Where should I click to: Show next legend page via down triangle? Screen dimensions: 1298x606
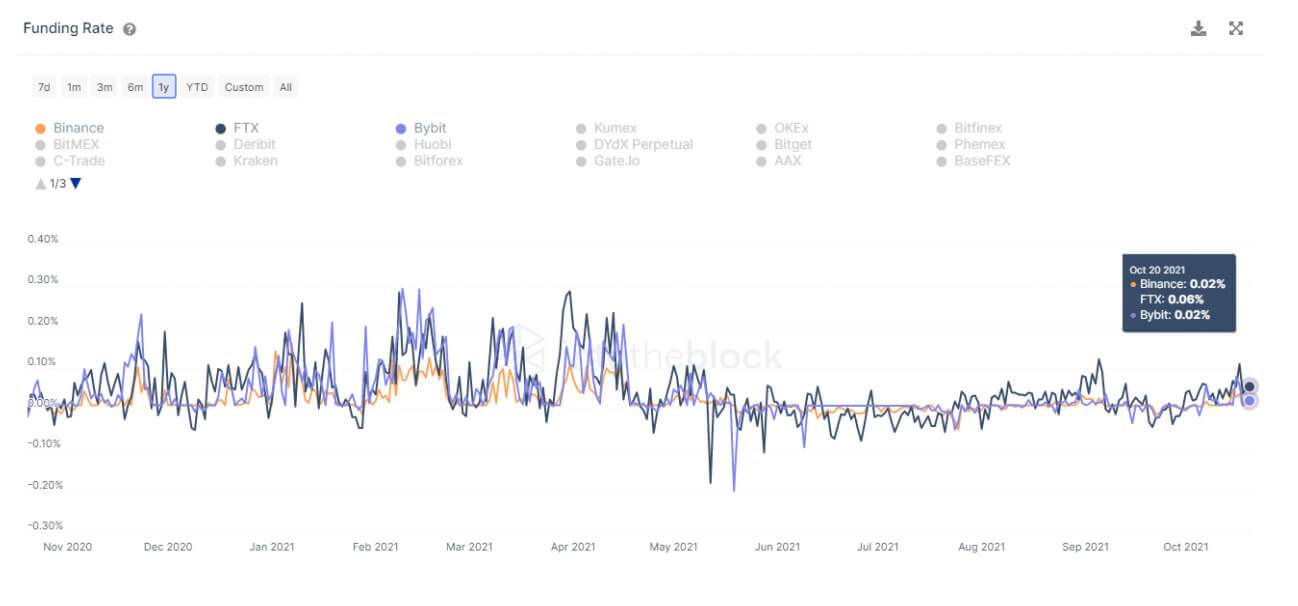[x=75, y=184]
